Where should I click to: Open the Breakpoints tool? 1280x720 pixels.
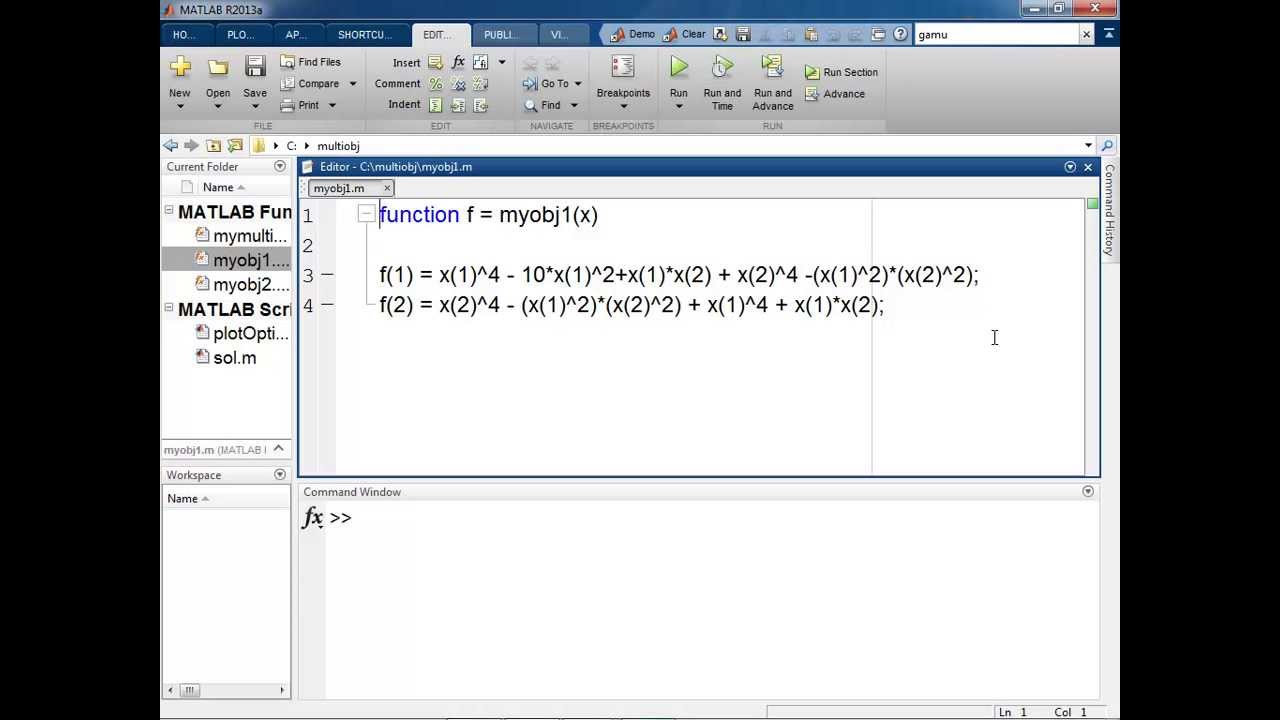623,67
